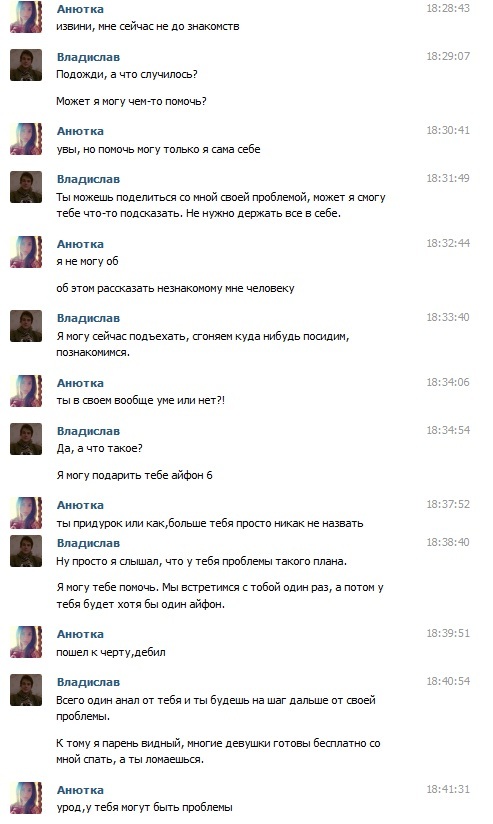Click Анютка name link at 18:37:52
The height and width of the screenshot is (824, 493).
(x=80, y=505)
